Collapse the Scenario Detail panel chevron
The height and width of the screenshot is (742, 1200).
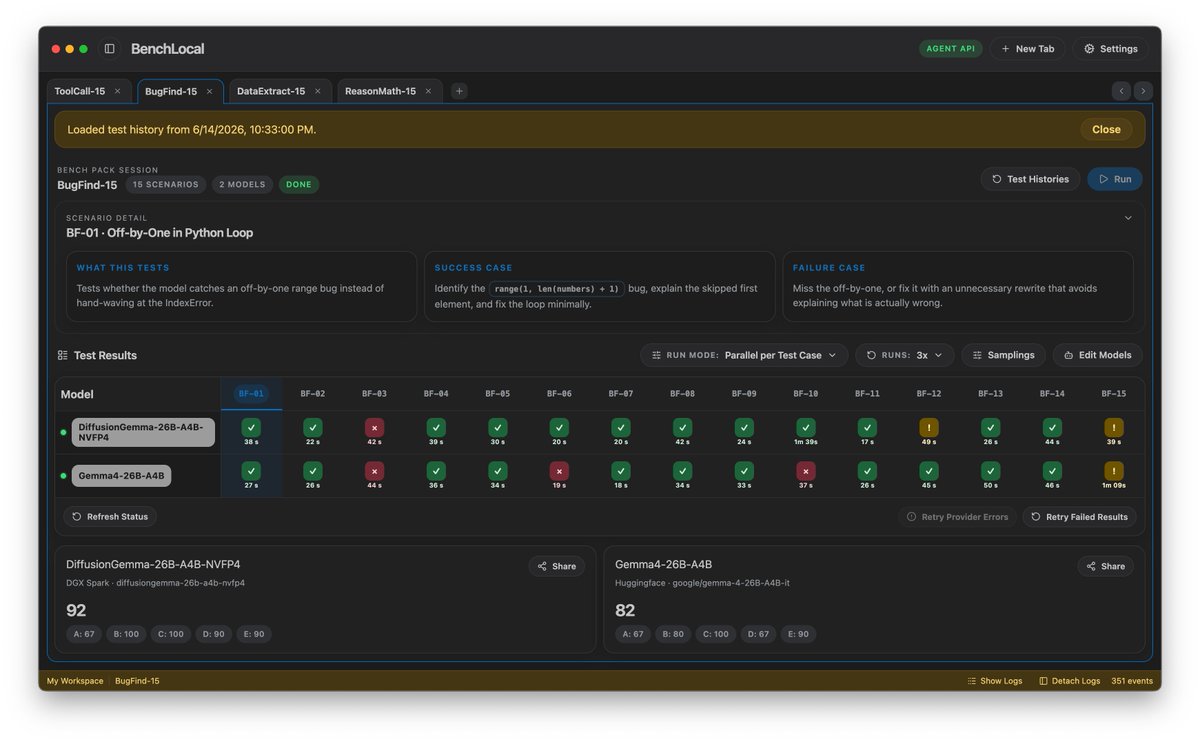click(1128, 218)
